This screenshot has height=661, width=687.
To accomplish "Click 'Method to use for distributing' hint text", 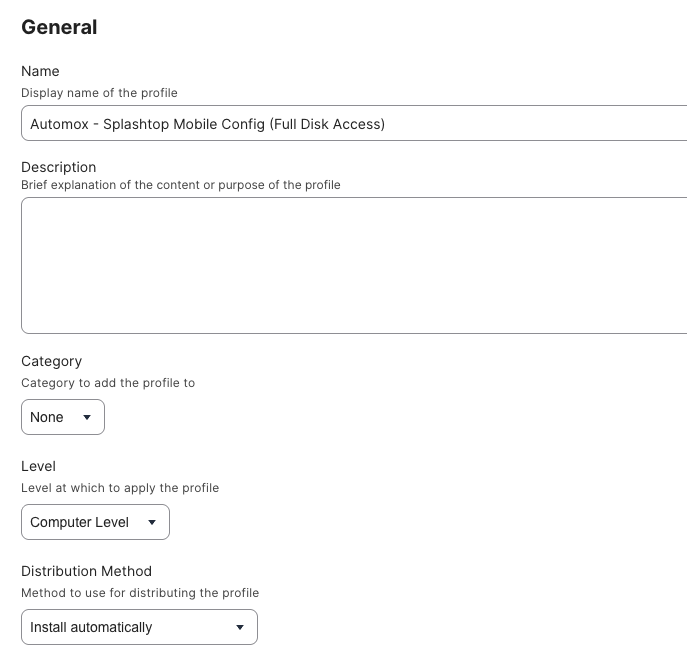I will point(139,593).
